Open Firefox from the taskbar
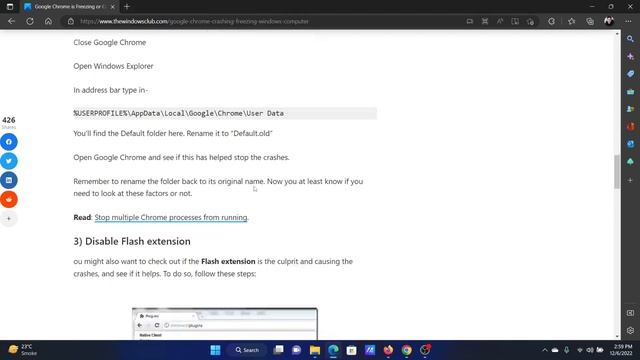 [388, 350]
